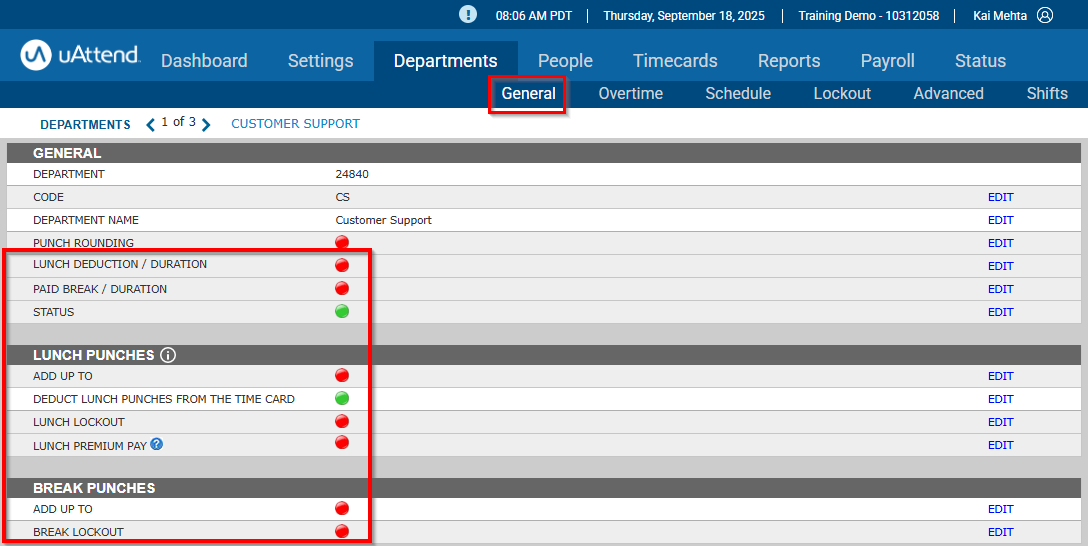This screenshot has height=546, width=1088.
Task: Click Punch Rounding red status indicator
Action: 342,242
